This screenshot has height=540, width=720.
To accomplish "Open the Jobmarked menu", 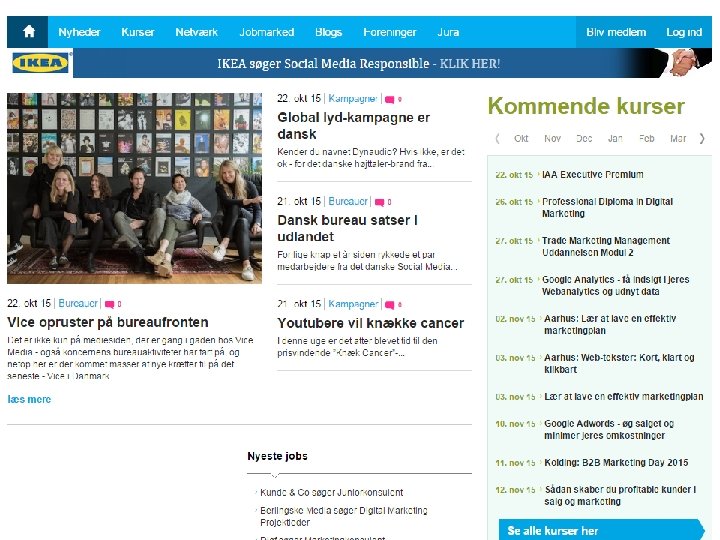I will (267, 32).
